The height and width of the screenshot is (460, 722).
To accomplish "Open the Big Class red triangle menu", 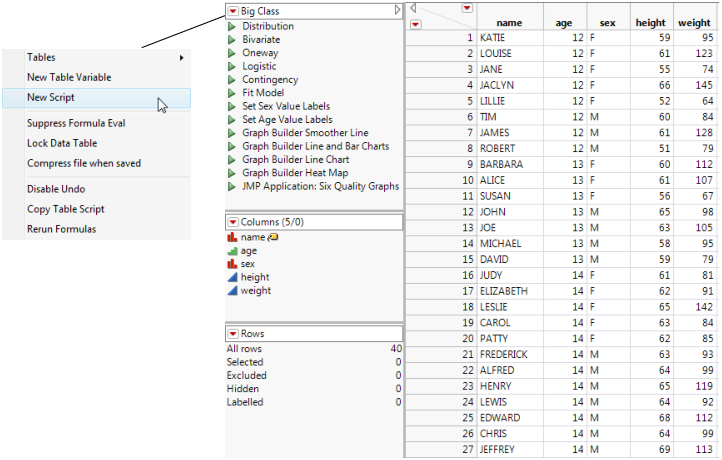I will point(232,10).
